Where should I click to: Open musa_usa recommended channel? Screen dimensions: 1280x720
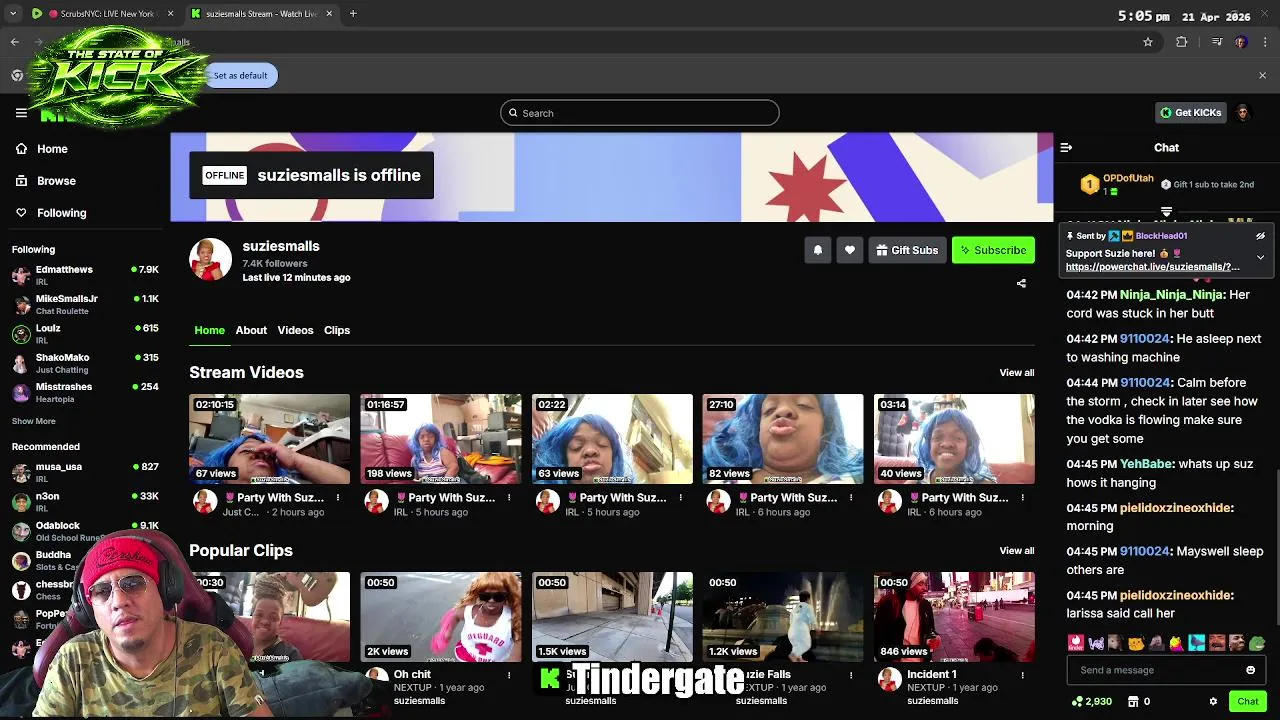click(x=85, y=472)
